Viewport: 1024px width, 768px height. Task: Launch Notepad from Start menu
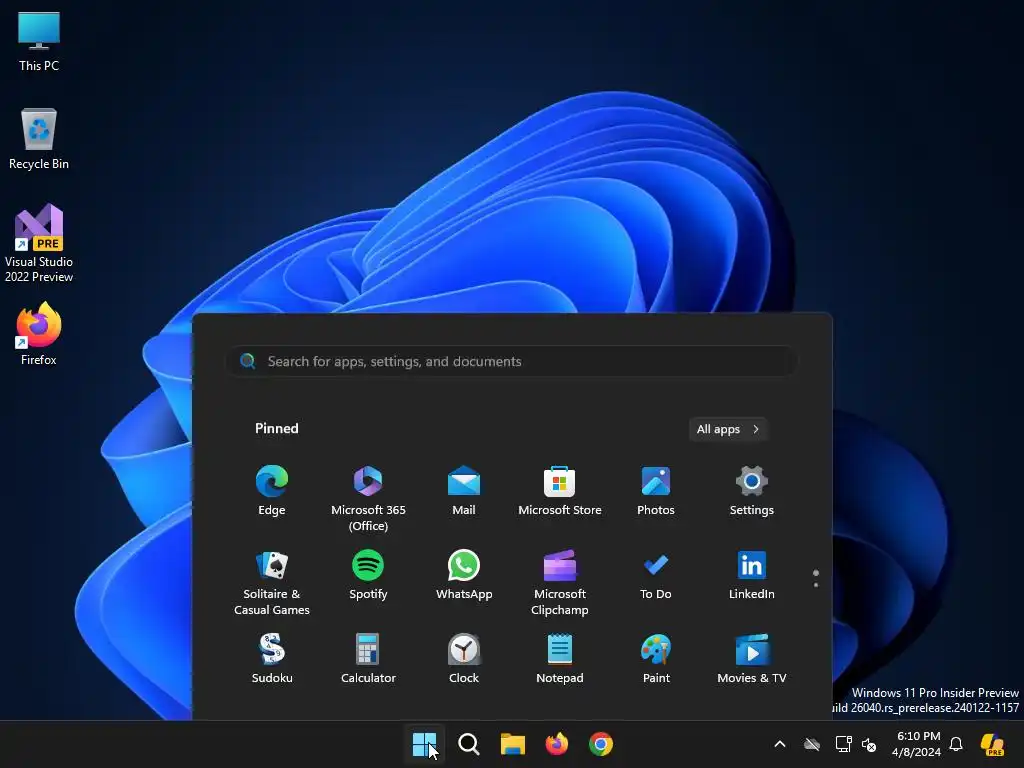point(560,658)
